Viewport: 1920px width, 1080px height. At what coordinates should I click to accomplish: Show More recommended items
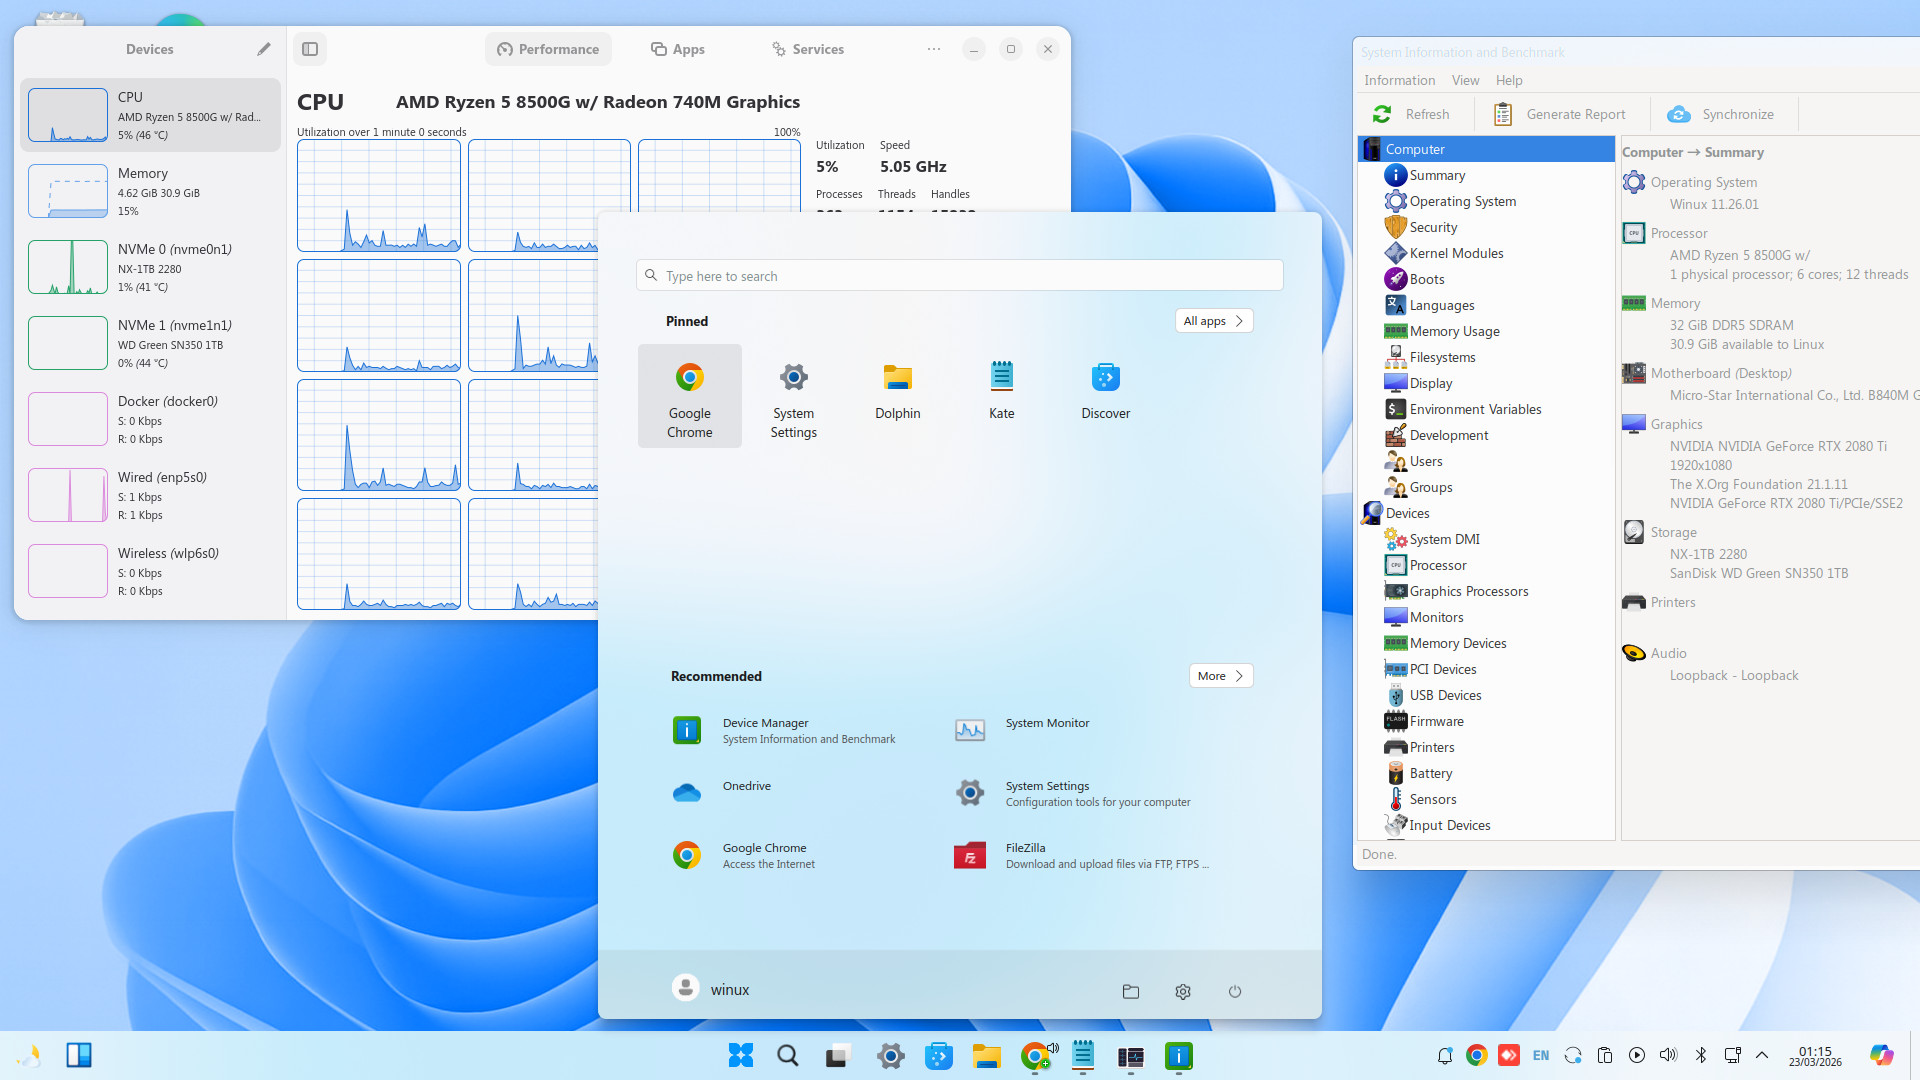click(1220, 676)
